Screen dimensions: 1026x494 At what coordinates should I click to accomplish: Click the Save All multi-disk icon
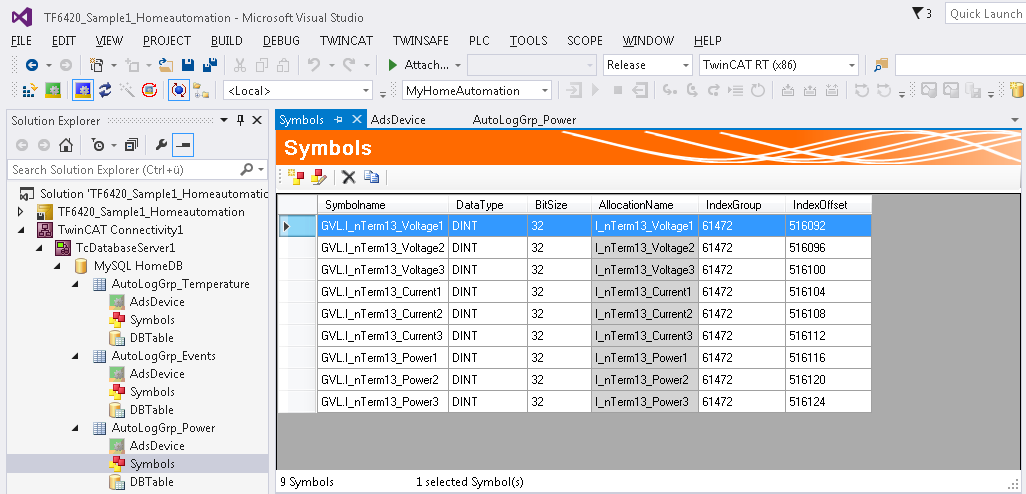click(x=210, y=65)
